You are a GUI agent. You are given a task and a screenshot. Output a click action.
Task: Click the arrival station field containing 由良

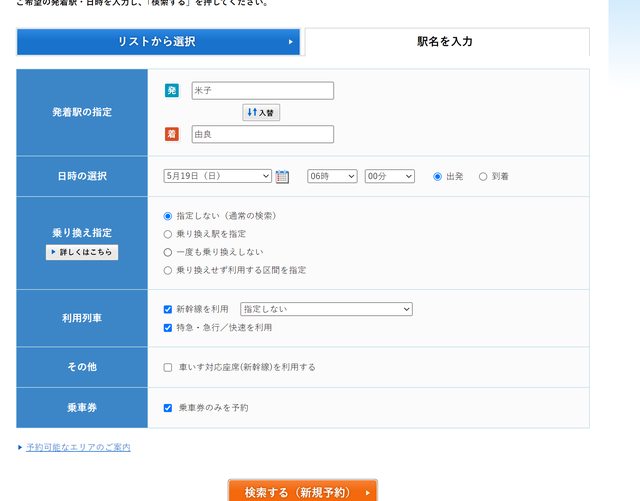[x=262, y=134]
